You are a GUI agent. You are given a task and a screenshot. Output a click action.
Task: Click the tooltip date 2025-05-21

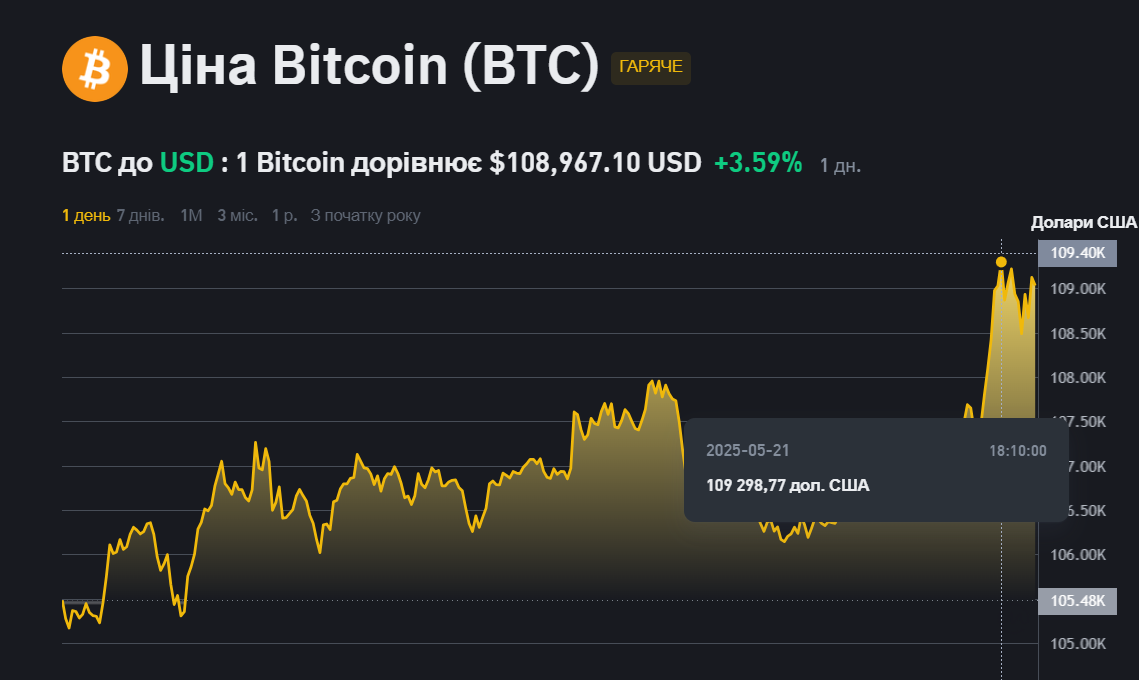740,451
